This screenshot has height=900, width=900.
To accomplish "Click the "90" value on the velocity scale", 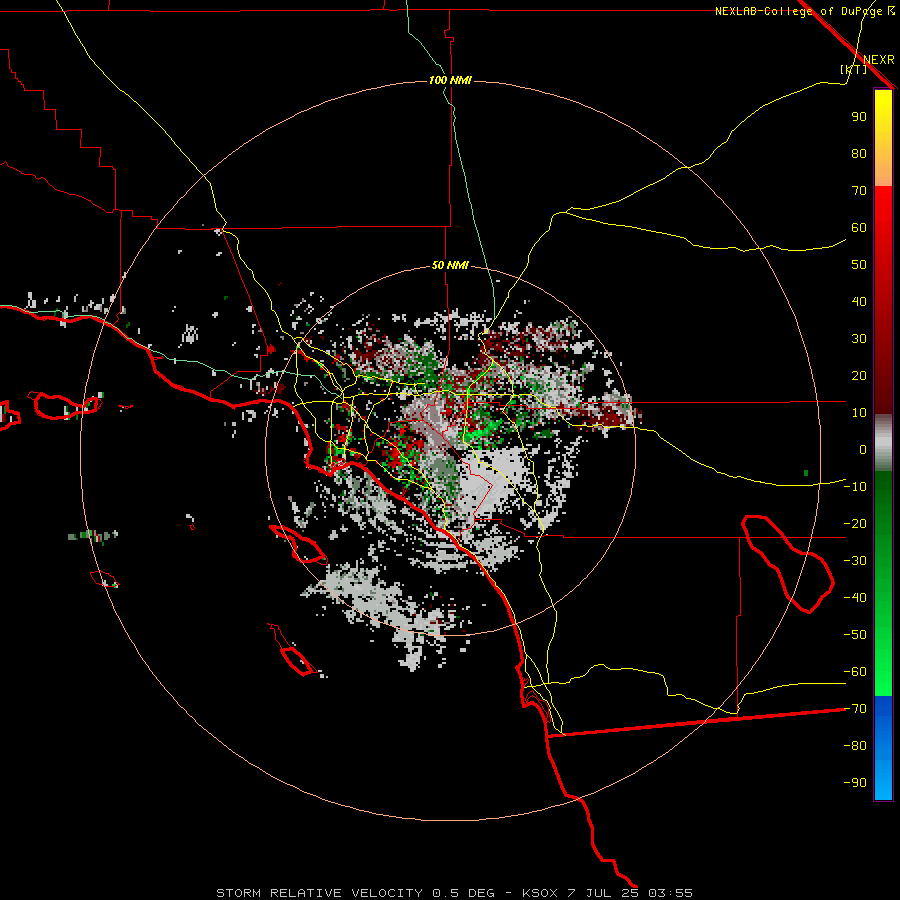I will pos(859,117).
